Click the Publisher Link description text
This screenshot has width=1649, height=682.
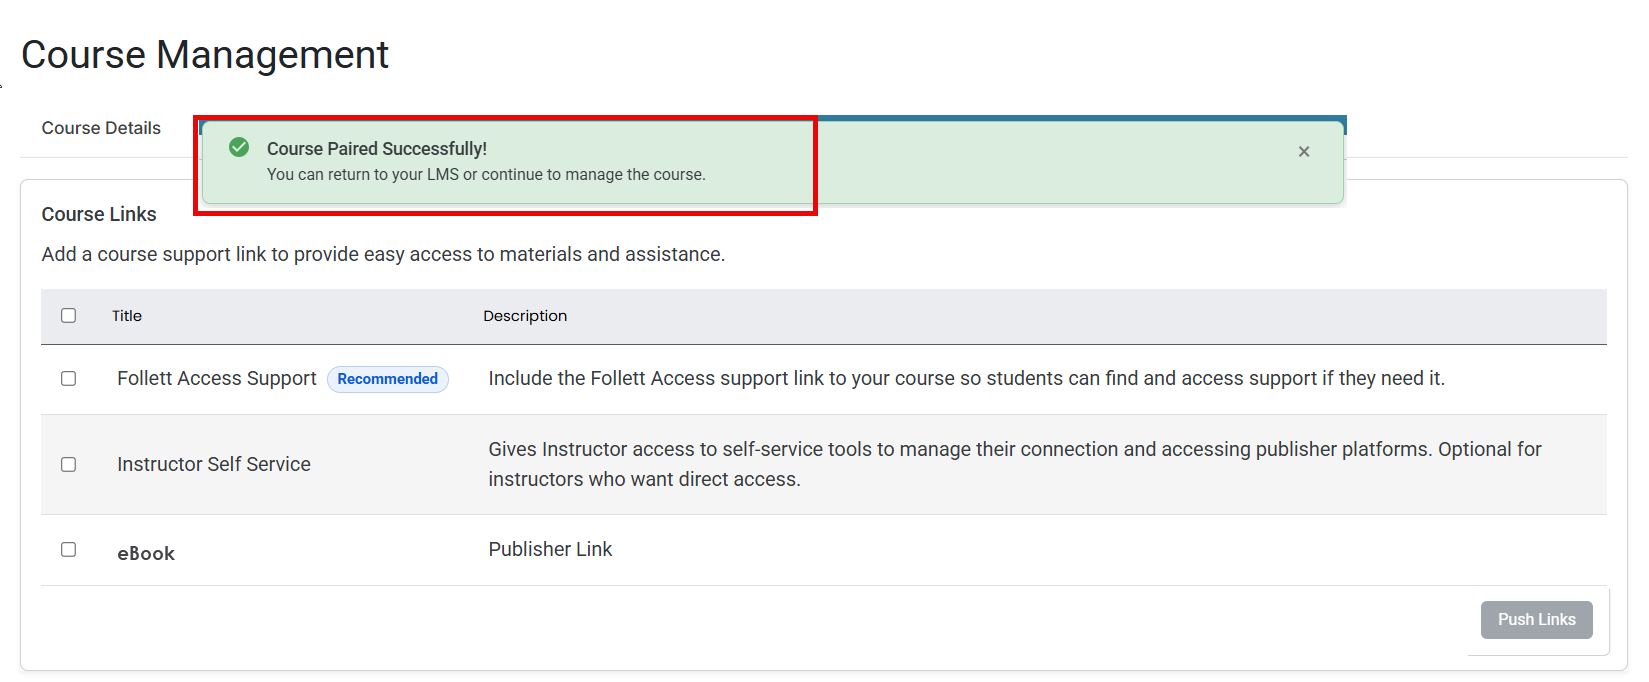point(550,549)
